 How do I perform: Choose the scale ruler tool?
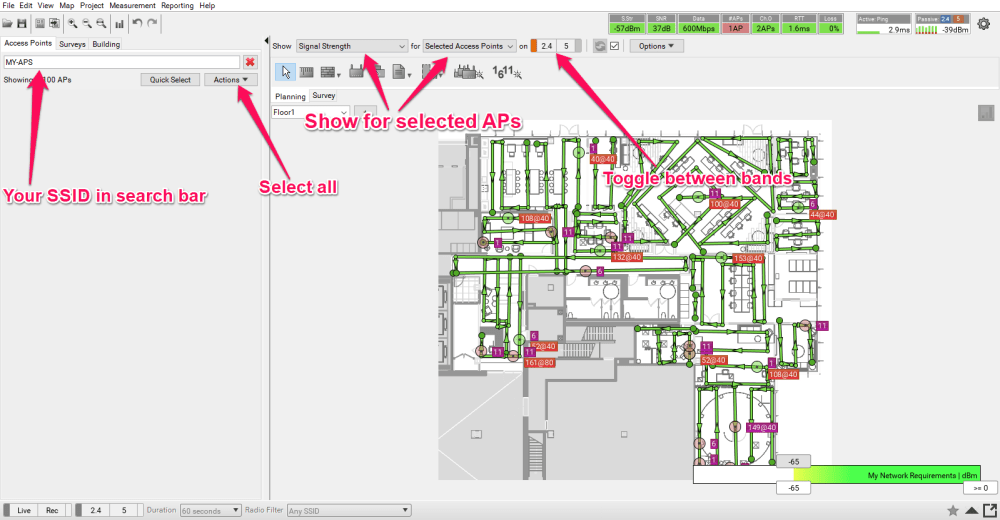coord(307,73)
